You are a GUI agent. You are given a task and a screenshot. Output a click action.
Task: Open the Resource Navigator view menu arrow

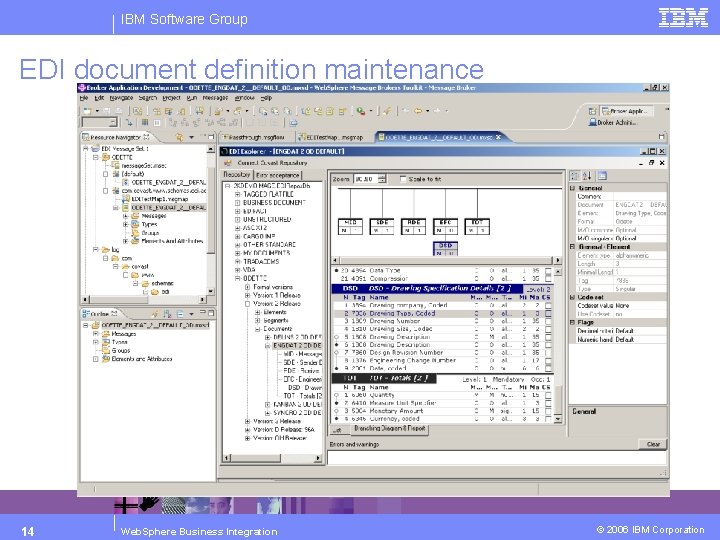click(191, 137)
